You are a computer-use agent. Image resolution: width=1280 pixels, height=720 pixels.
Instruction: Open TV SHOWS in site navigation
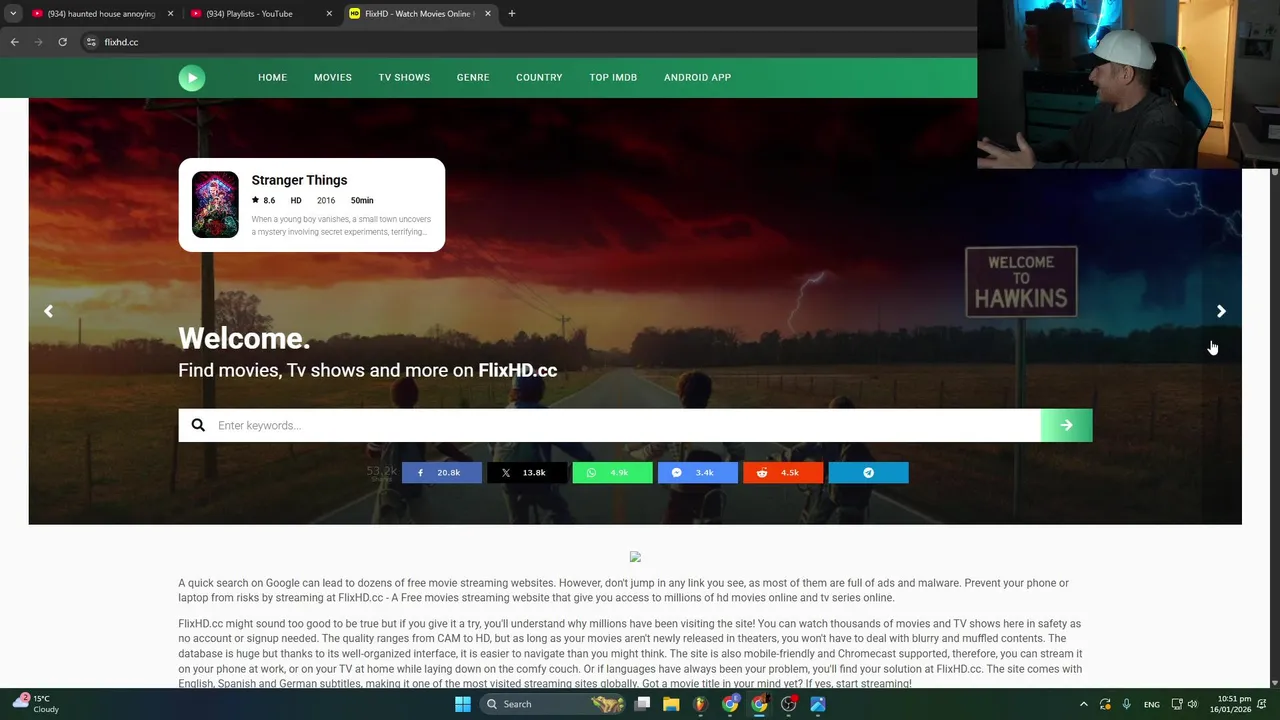[404, 77]
